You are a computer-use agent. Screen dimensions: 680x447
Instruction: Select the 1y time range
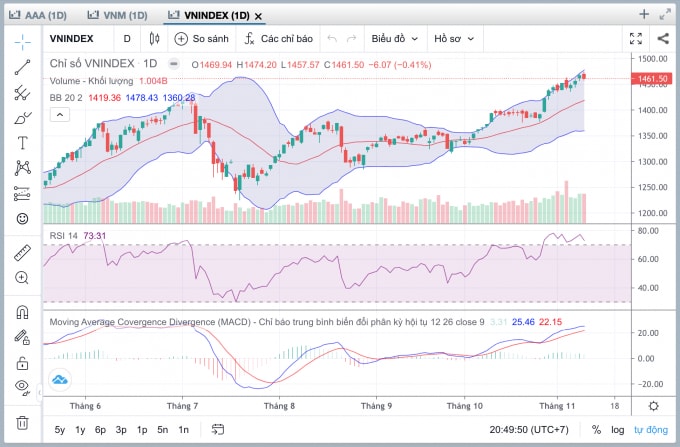80,430
